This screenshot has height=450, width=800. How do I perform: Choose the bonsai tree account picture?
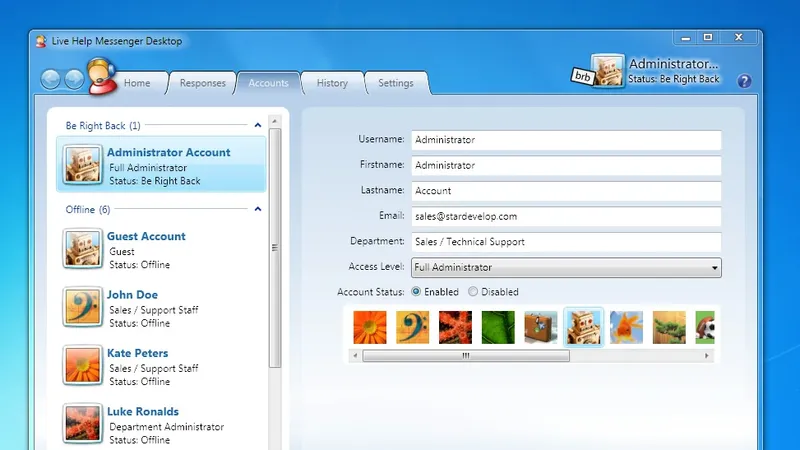point(669,327)
